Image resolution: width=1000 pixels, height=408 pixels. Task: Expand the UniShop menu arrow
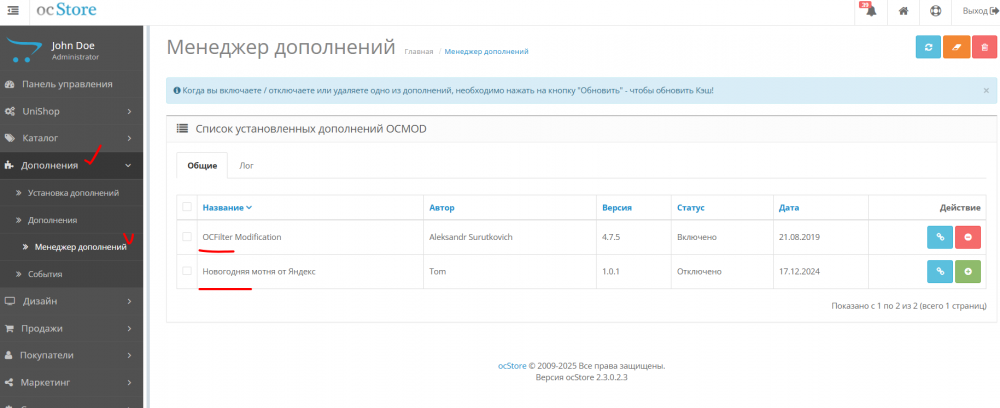(129, 112)
